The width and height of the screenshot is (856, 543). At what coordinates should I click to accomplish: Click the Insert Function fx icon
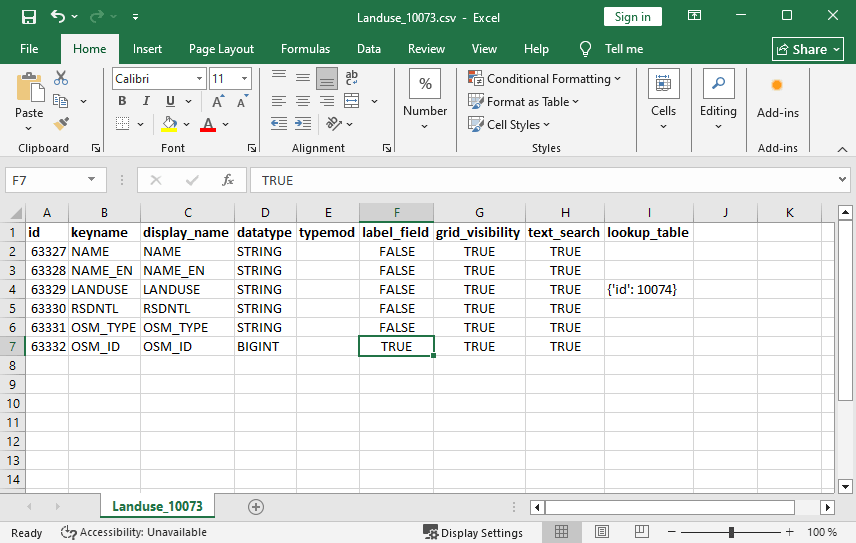[228, 180]
